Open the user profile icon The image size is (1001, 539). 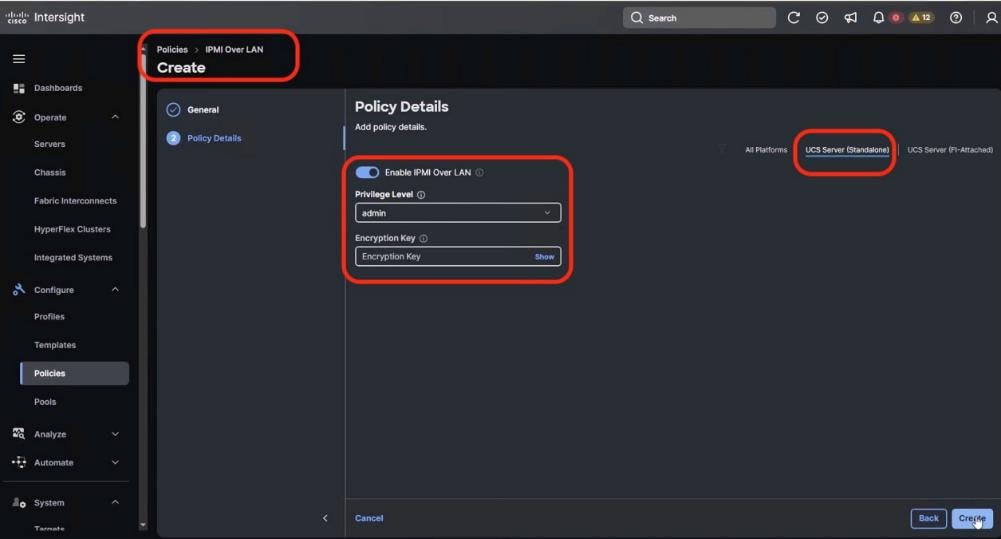coord(991,18)
